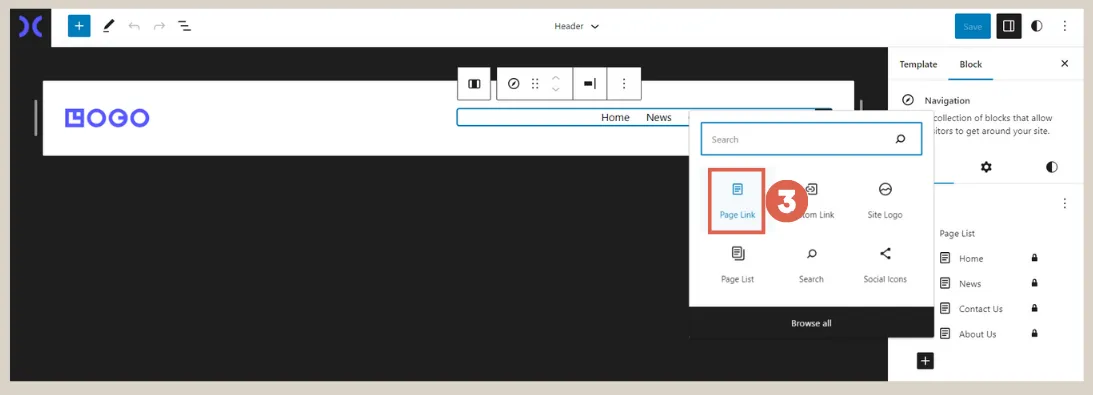This screenshot has width=1093, height=395.
Task: Toggle the Styles half-circle icon
Action: [1037, 26]
